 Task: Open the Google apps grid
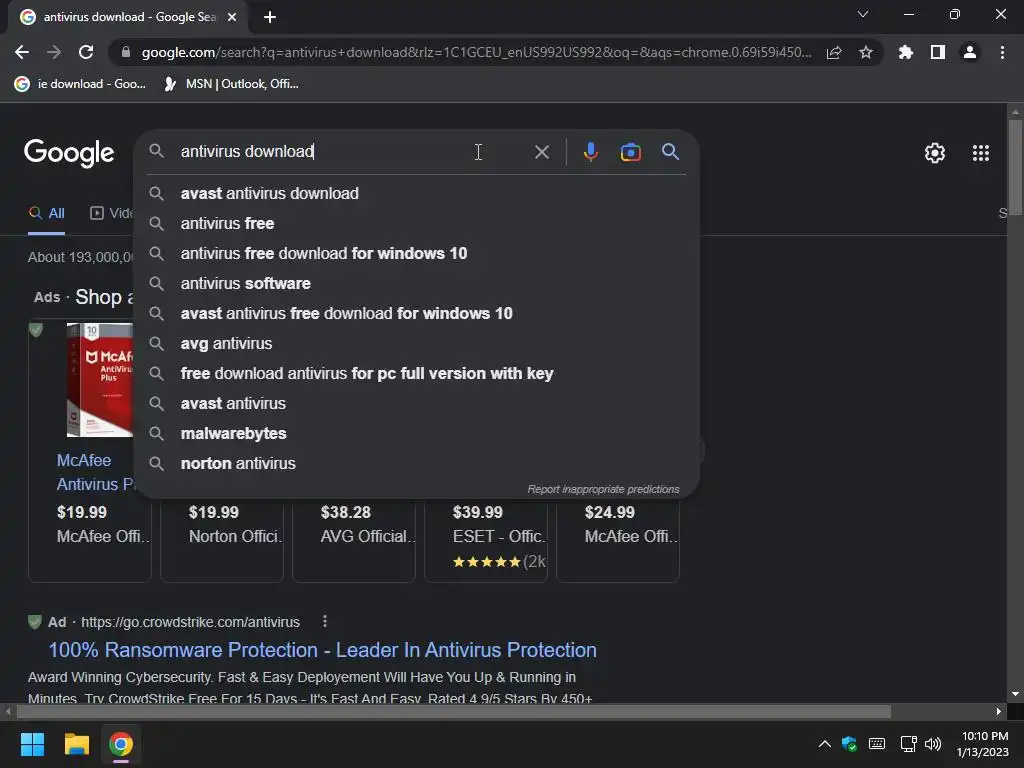click(981, 153)
